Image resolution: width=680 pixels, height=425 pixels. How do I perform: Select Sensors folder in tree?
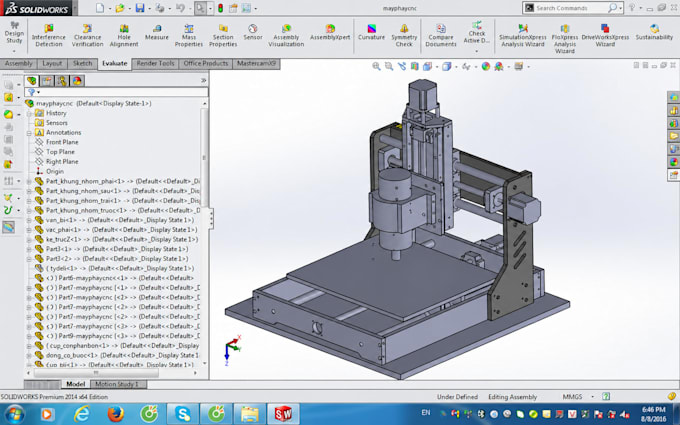tap(56, 123)
